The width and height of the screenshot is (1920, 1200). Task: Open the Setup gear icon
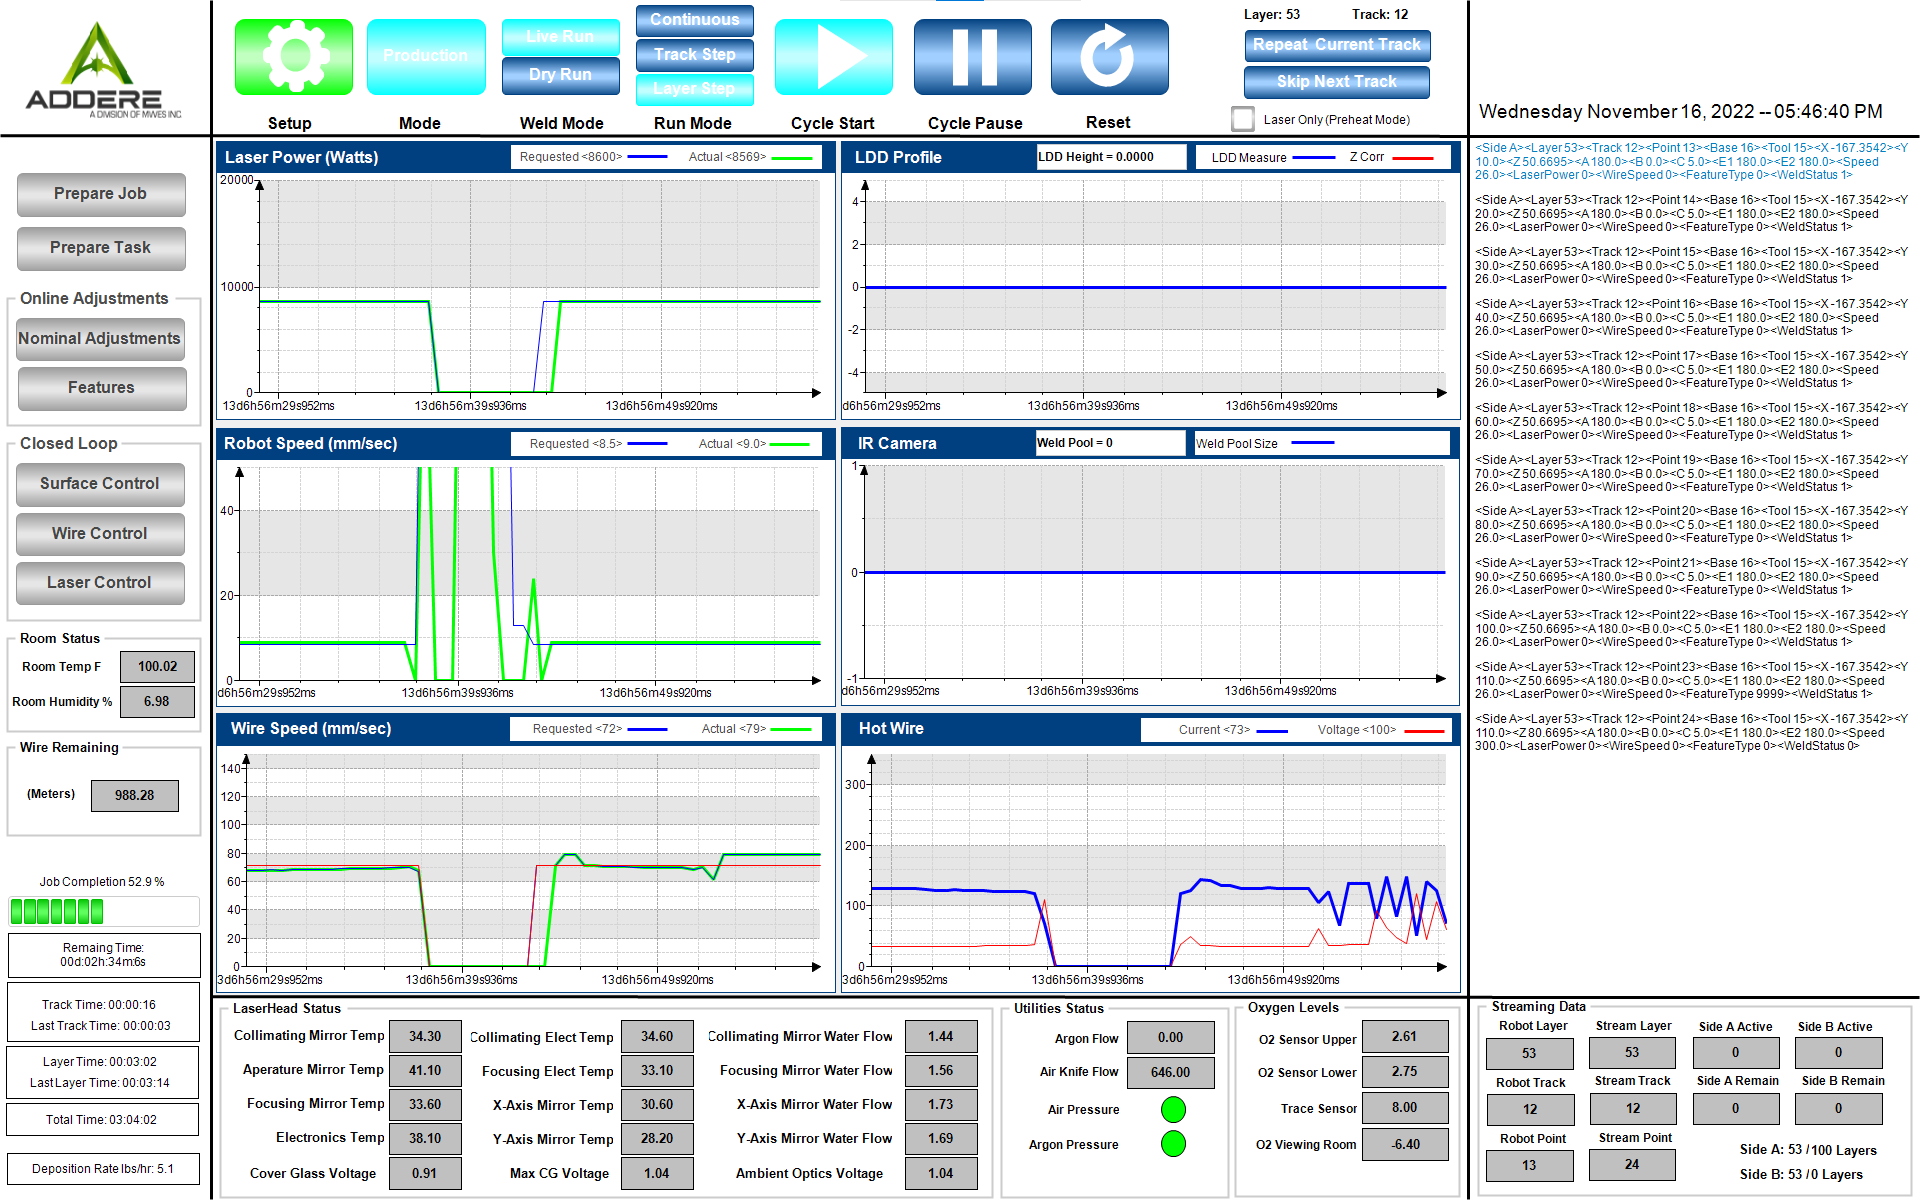click(293, 57)
